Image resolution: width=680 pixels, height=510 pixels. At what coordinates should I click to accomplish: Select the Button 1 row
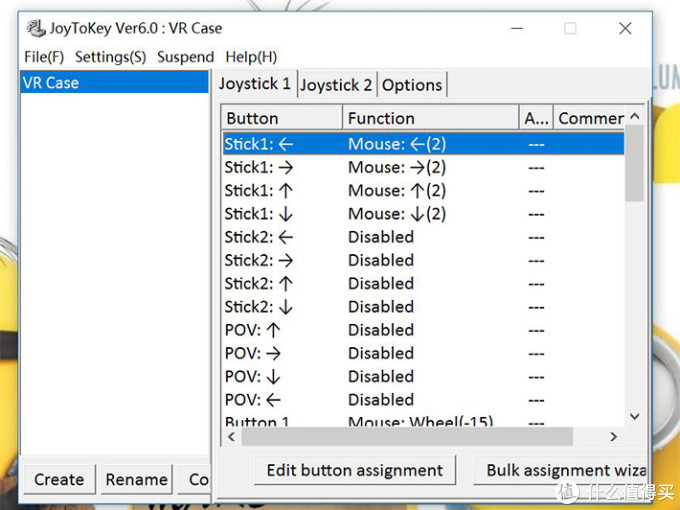pos(423,420)
